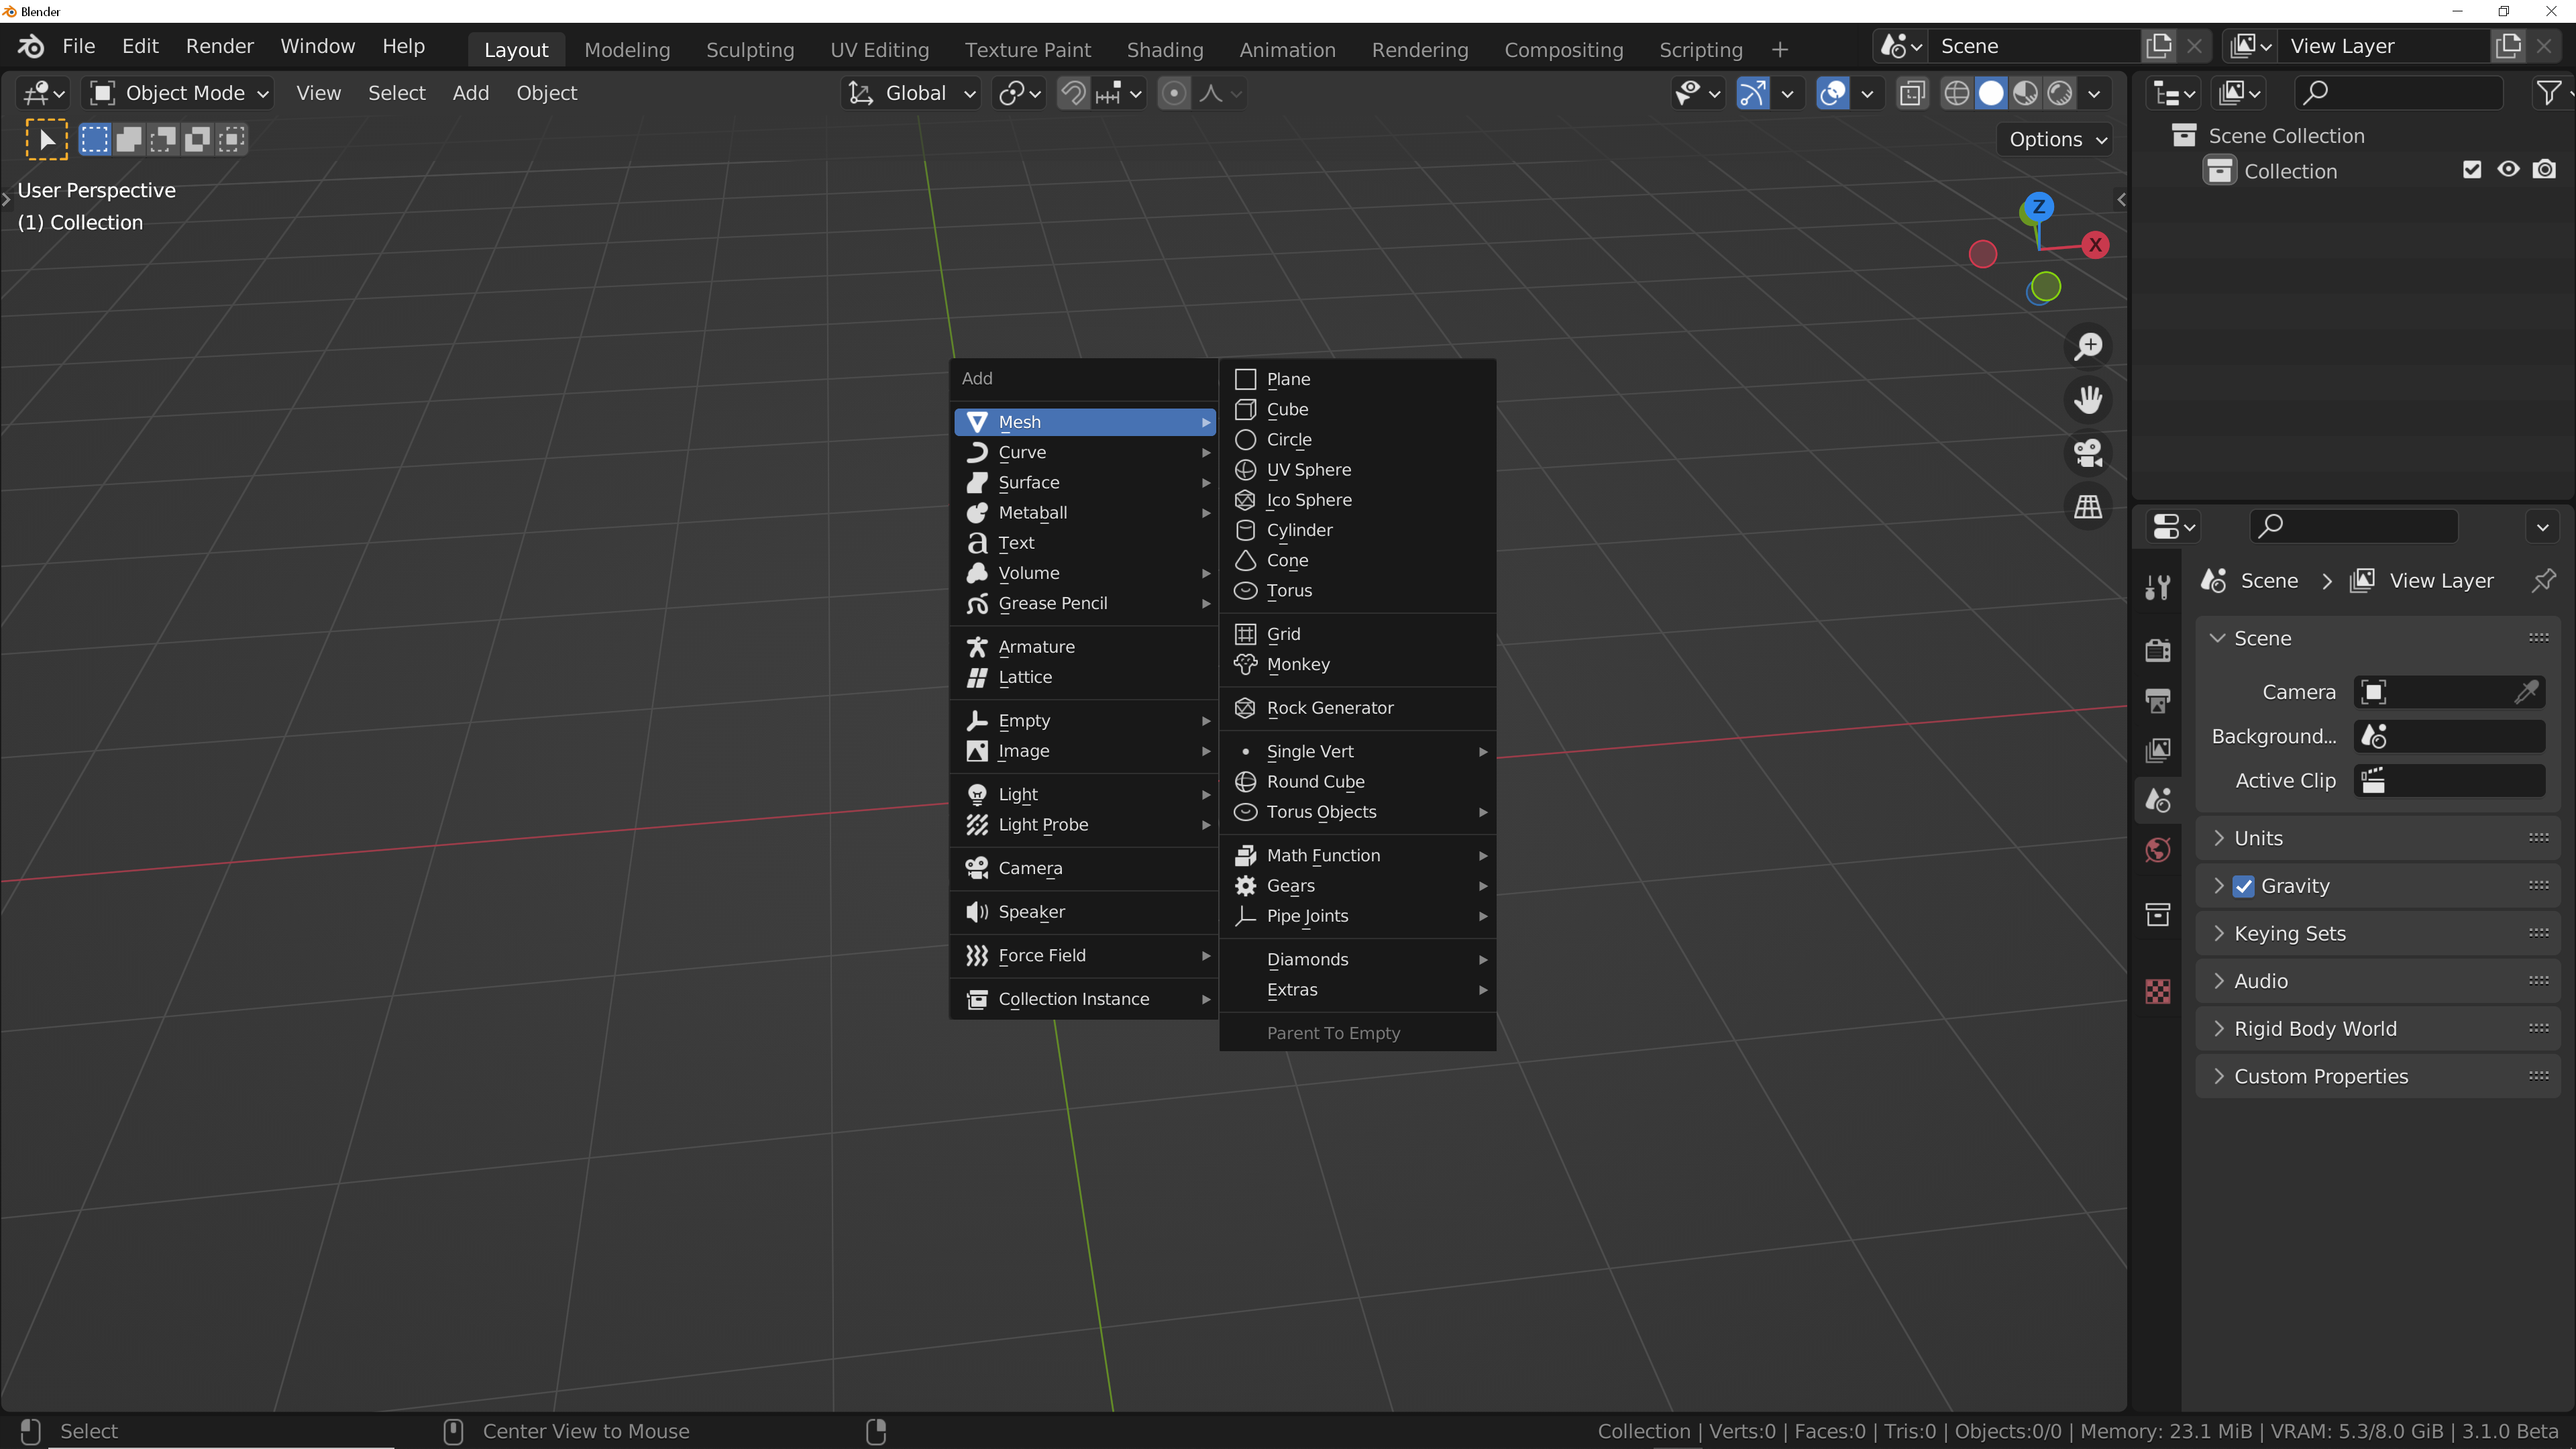The image size is (2576, 1449).
Task: Expand the Rigid Body World panel
Action: coord(2377,1029)
